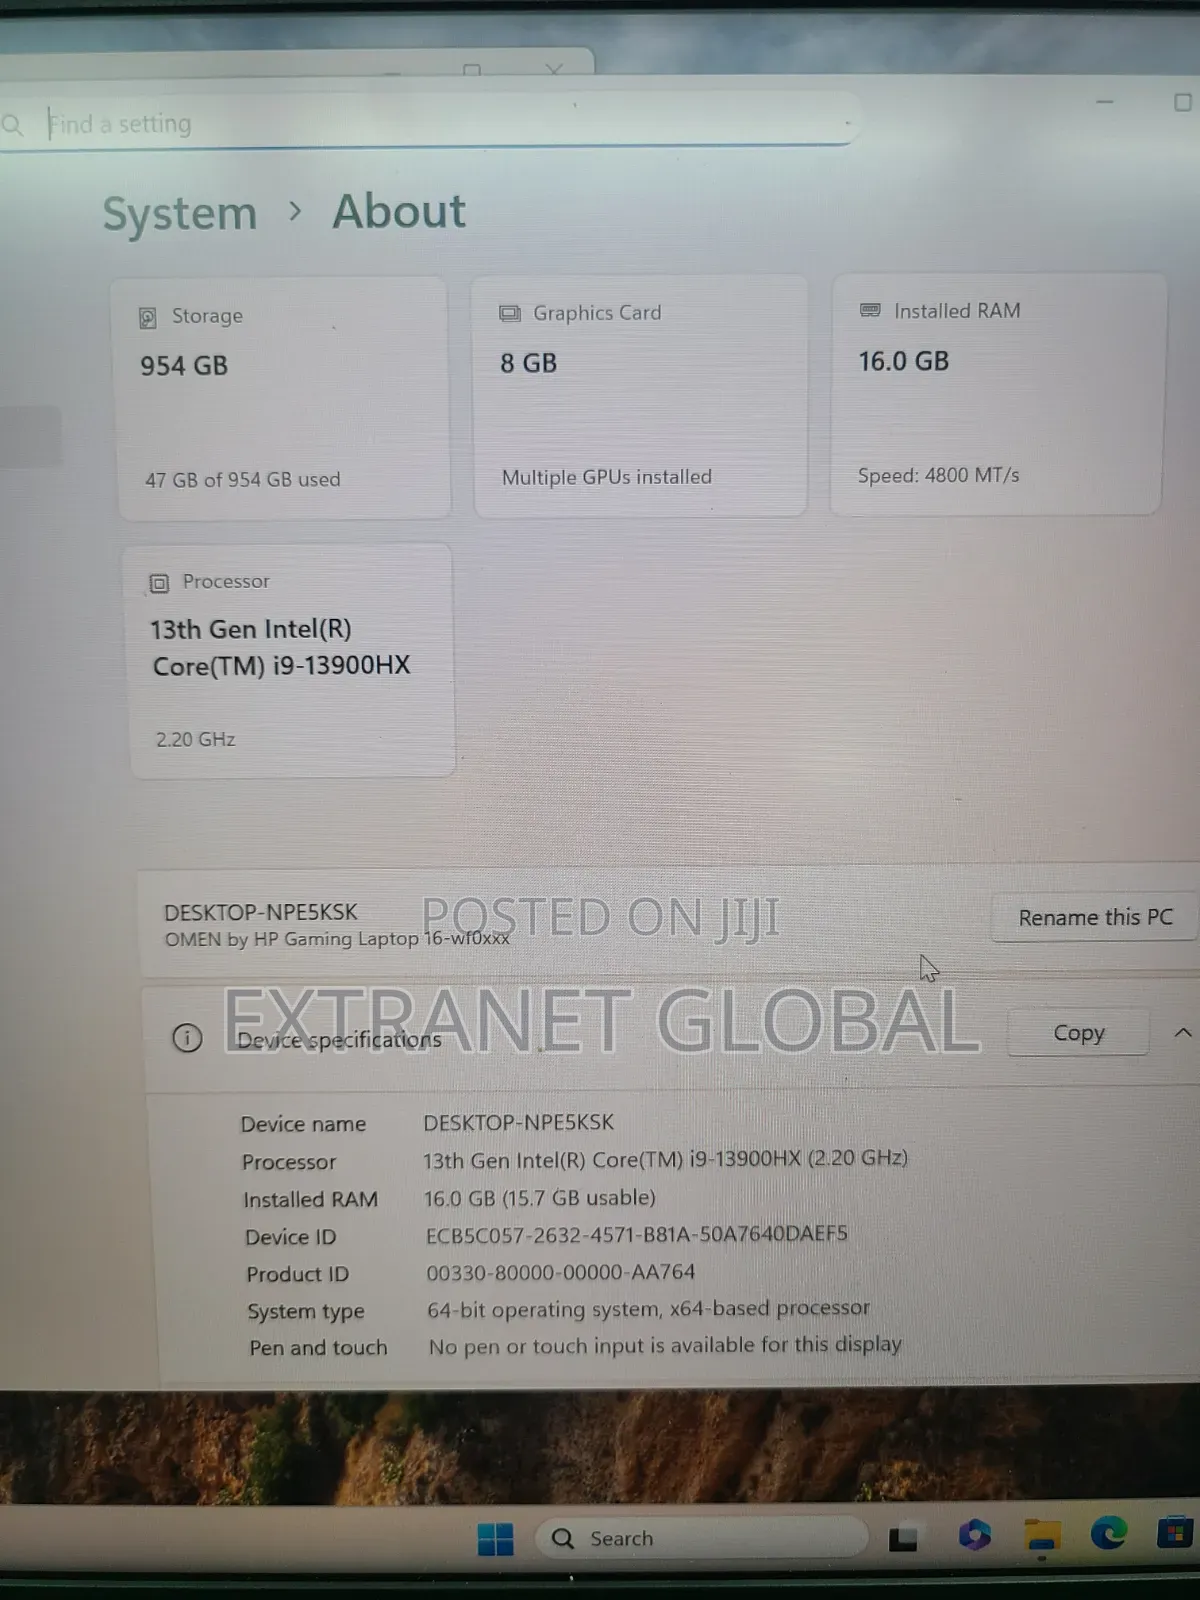
Task: Collapse the Device specifications section
Action: coord(1183,1032)
